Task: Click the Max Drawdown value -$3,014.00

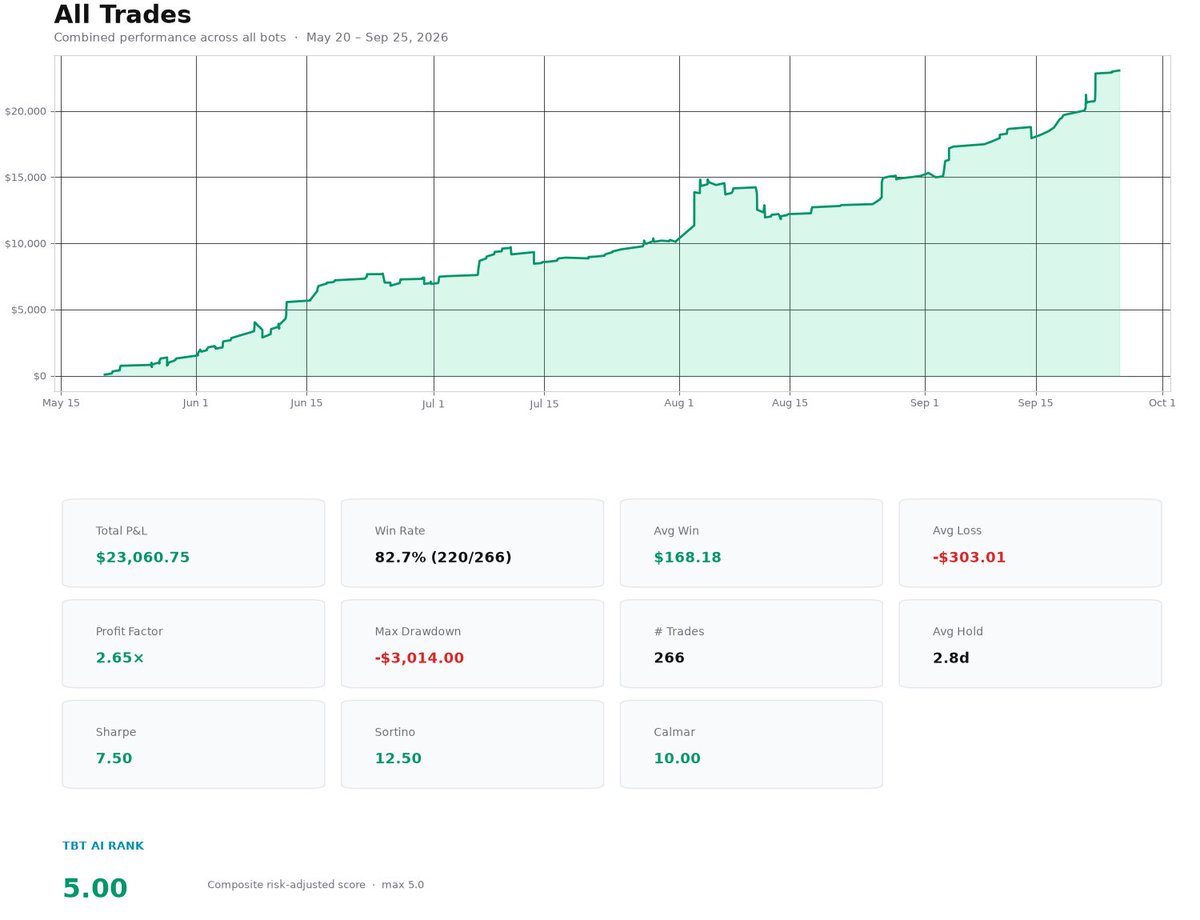Action: tap(419, 657)
